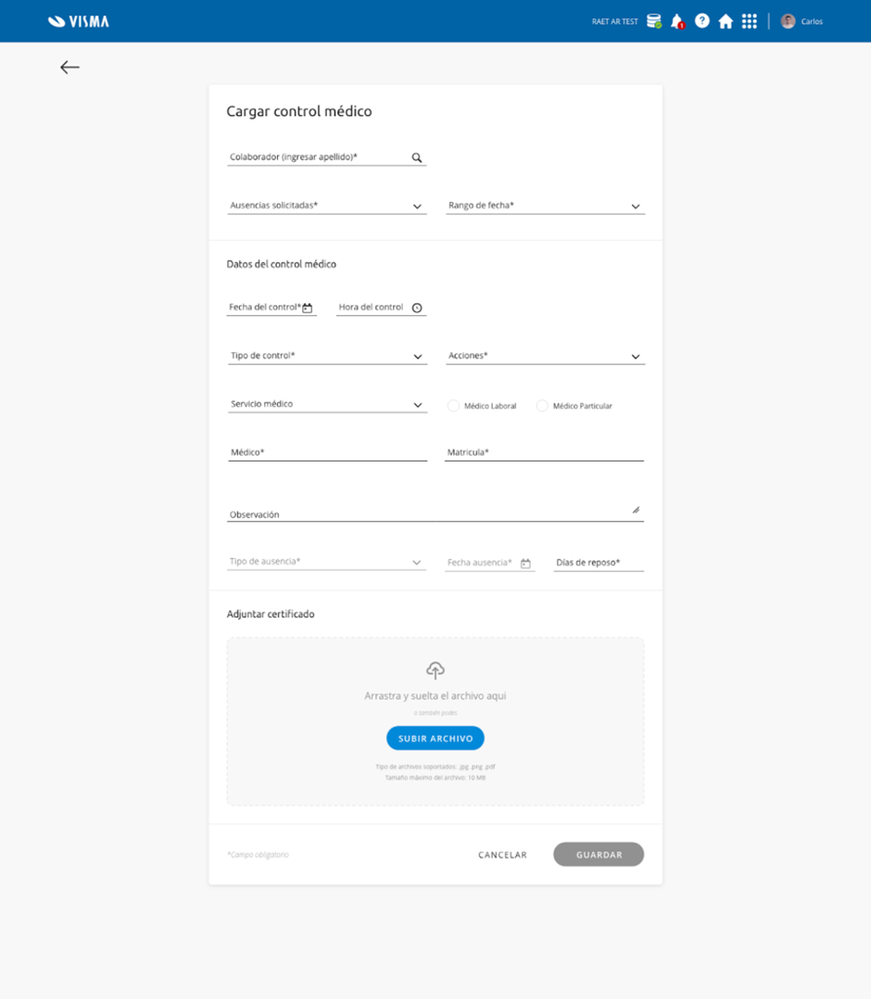
Task: Open the notifications bell
Action: coord(677,21)
